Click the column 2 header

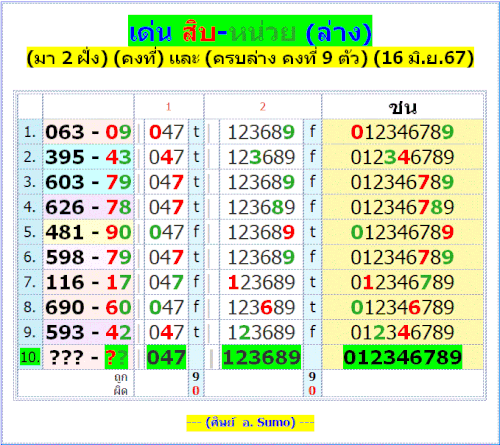(263, 107)
